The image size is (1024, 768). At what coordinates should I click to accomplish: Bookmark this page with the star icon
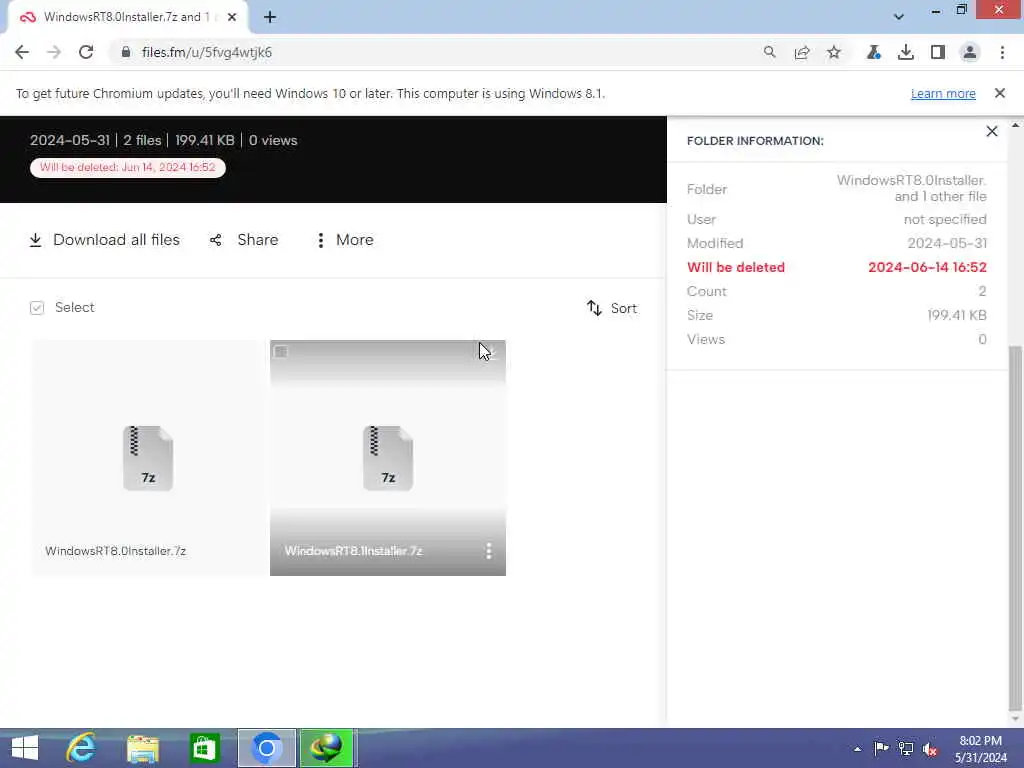[x=834, y=52]
